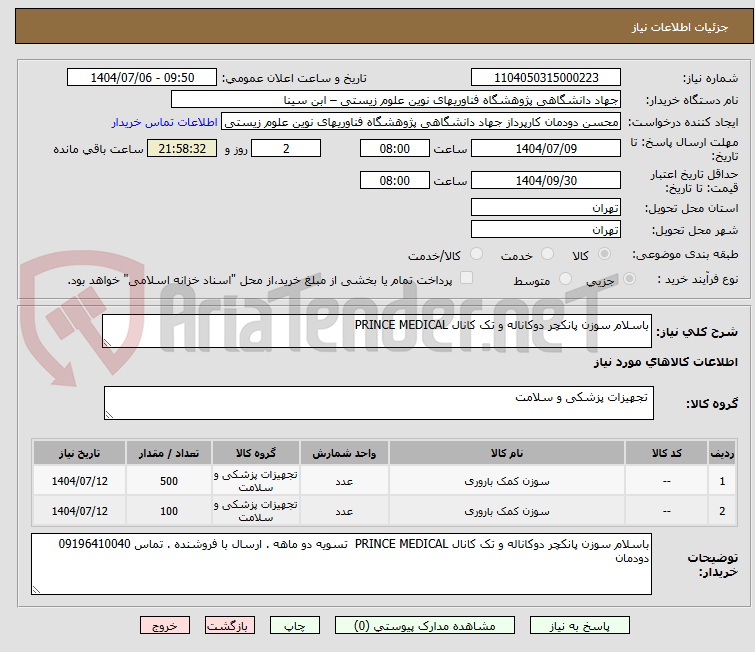Click the توضیحات خریدار text area
The width and height of the screenshot is (755, 652).
341,563
